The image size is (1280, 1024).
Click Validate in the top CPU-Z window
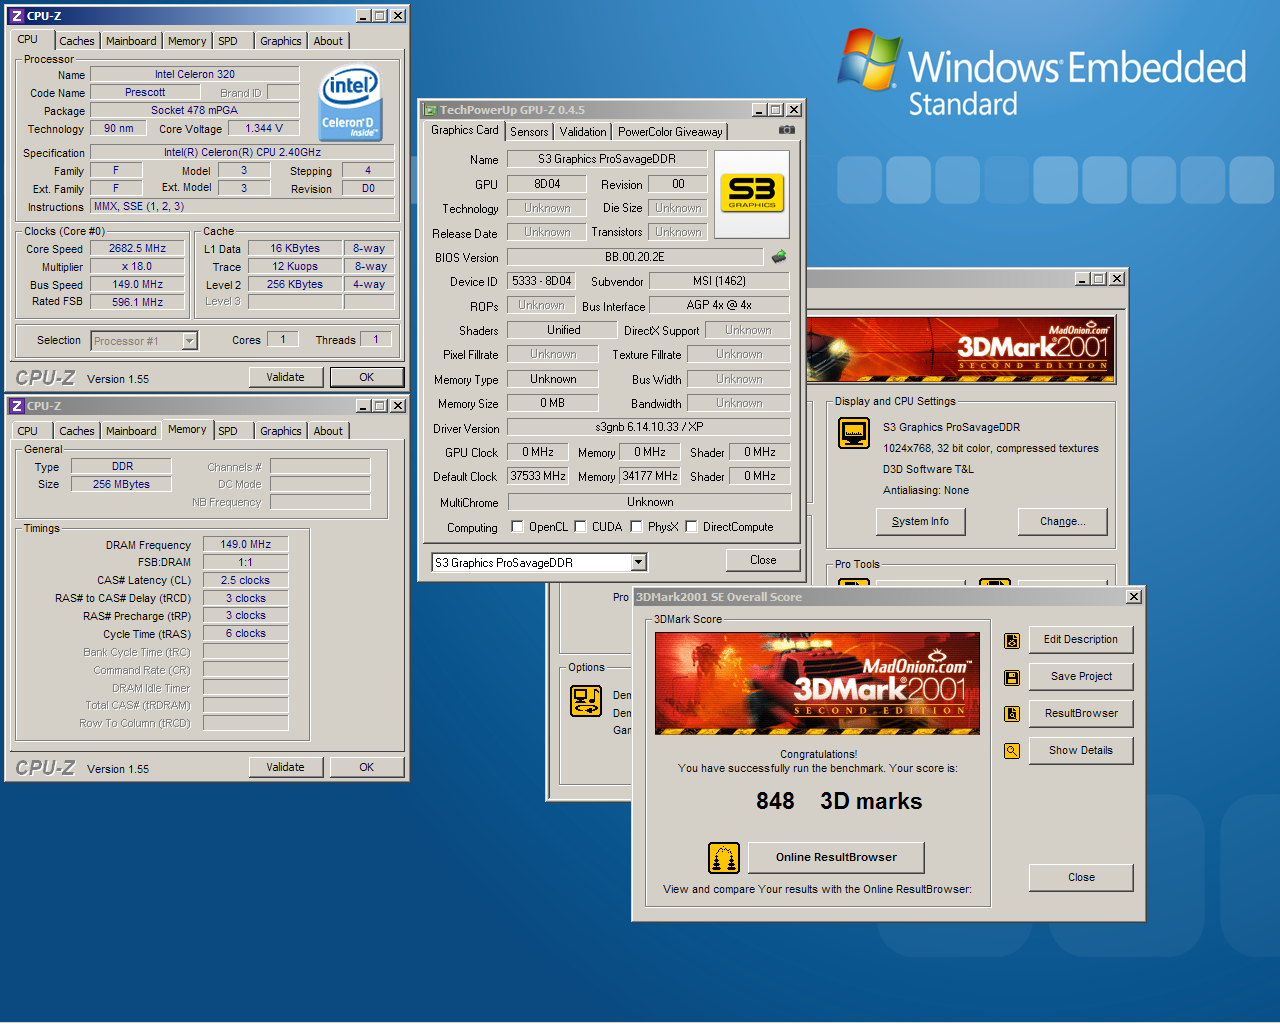point(286,377)
